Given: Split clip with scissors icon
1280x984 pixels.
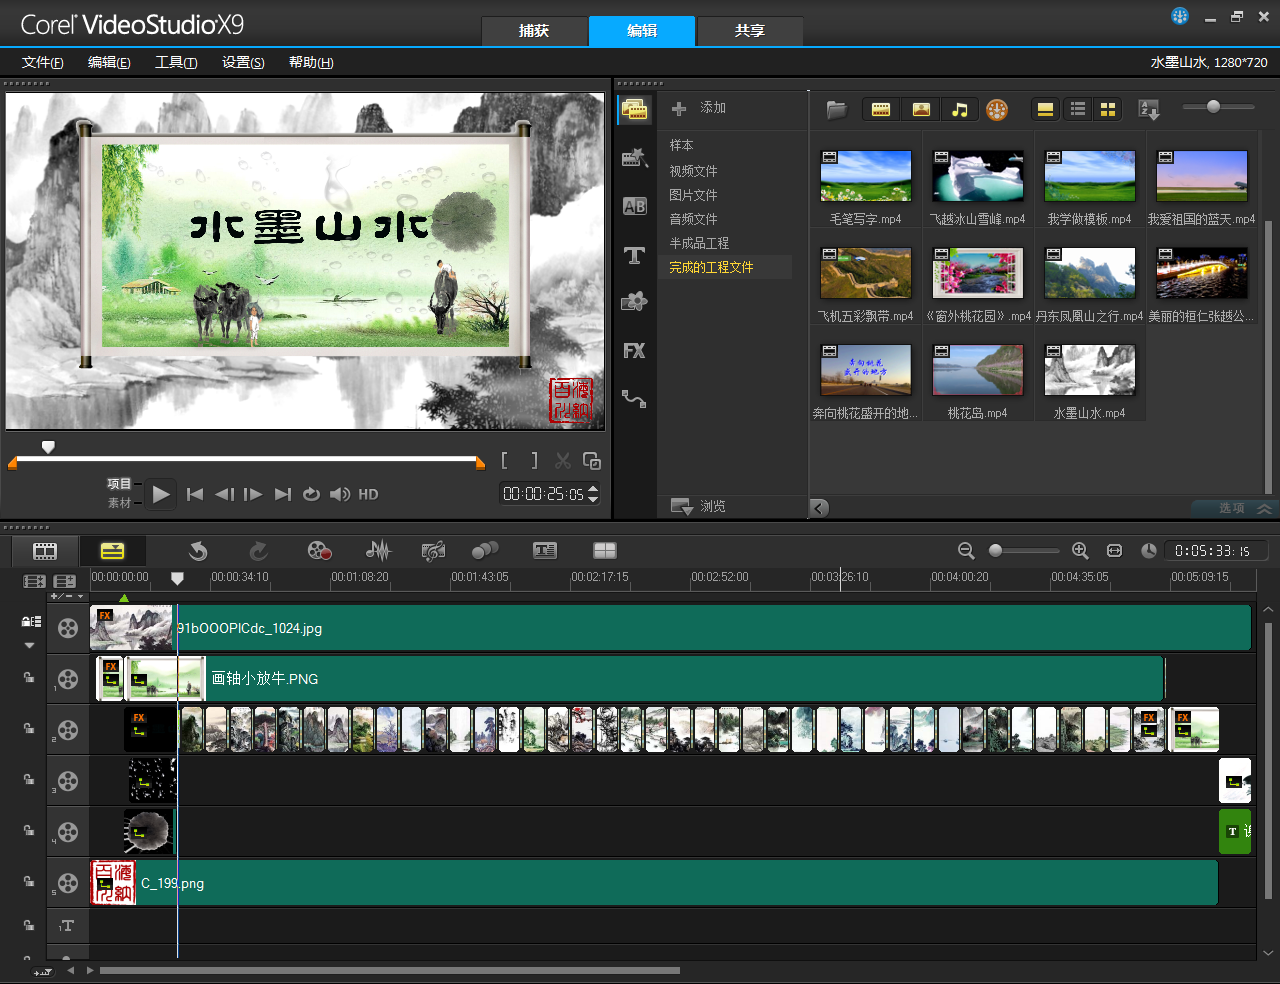Looking at the screenshot, I should point(563,460).
